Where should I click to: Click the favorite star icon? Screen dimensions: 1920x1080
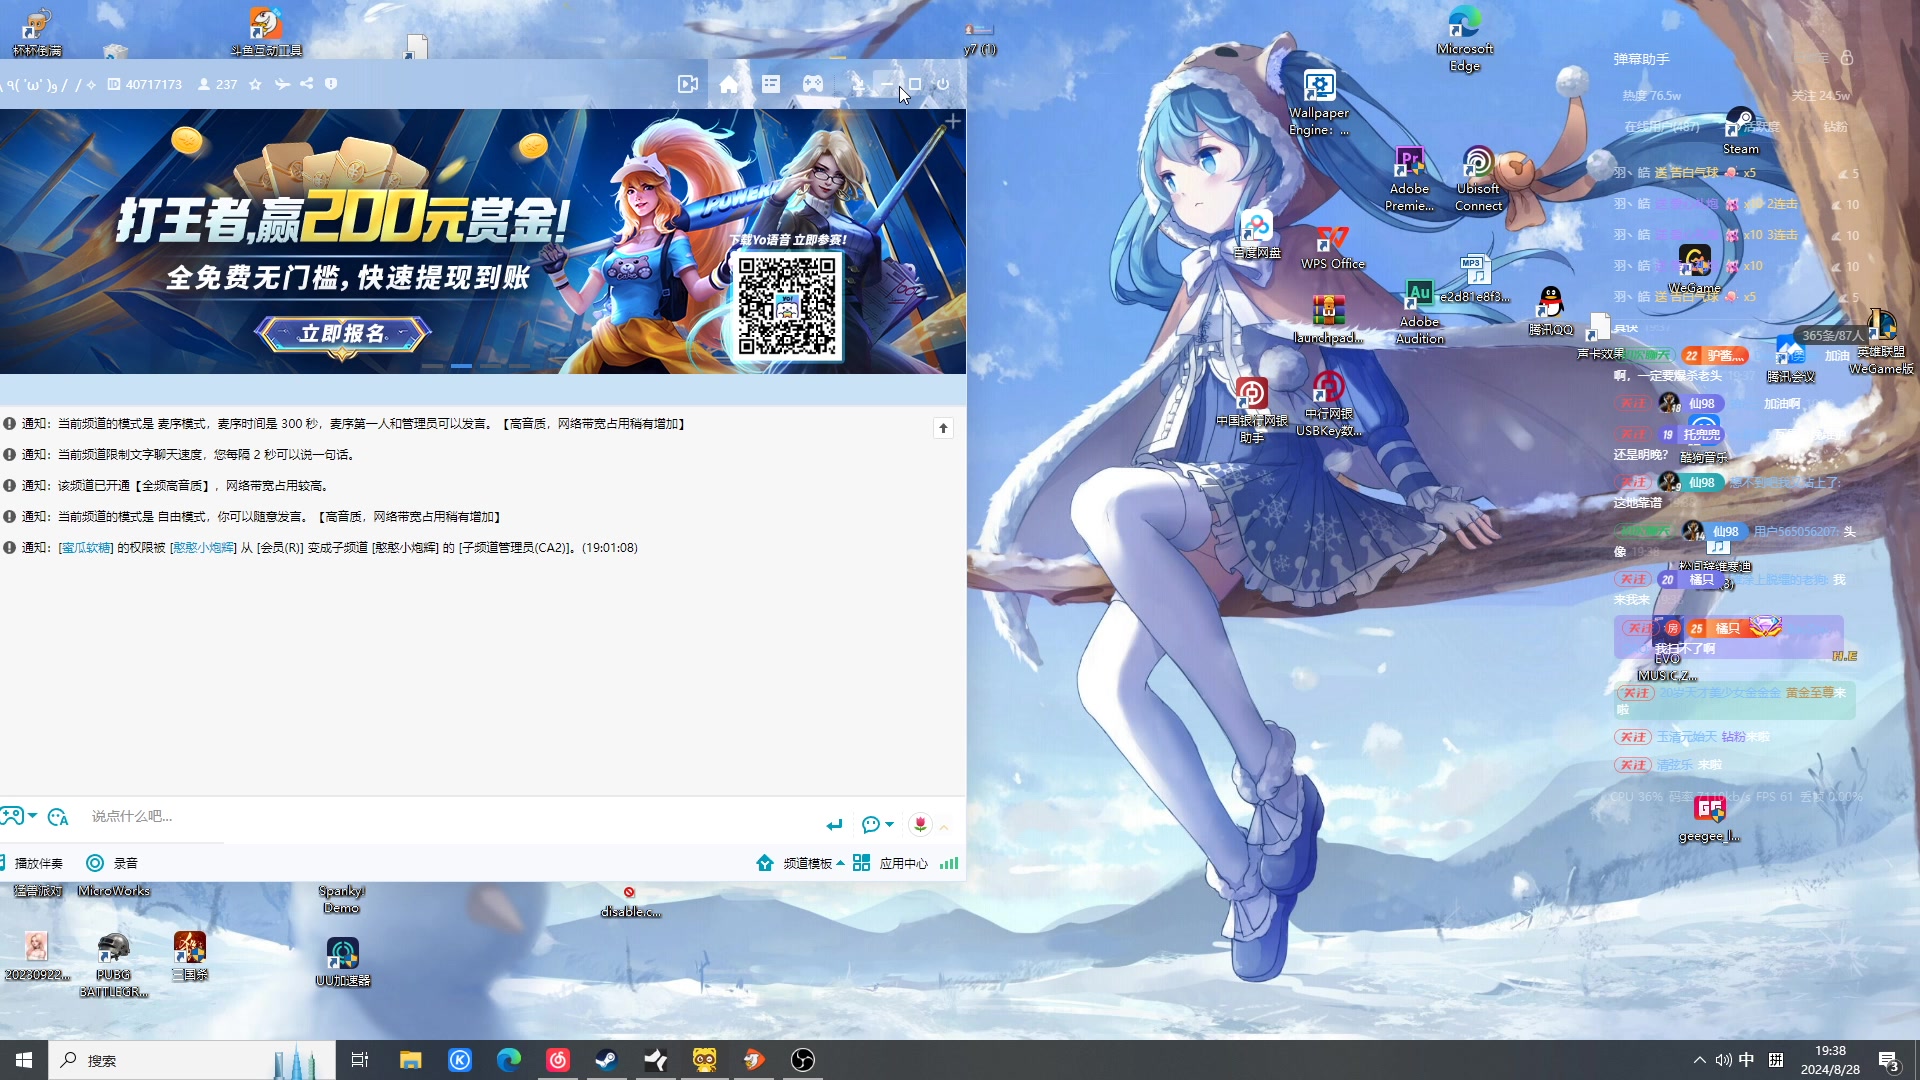(x=255, y=85)
